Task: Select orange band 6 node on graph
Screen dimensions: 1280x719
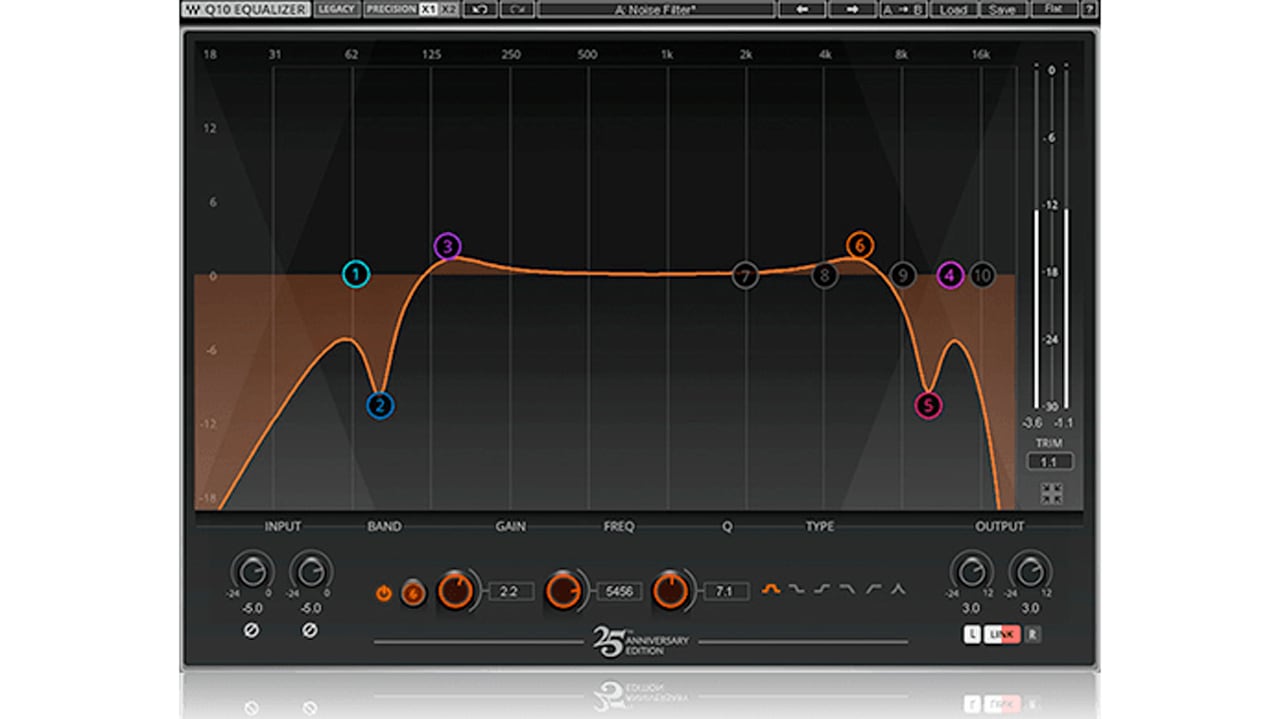Action: pos(858,245)
